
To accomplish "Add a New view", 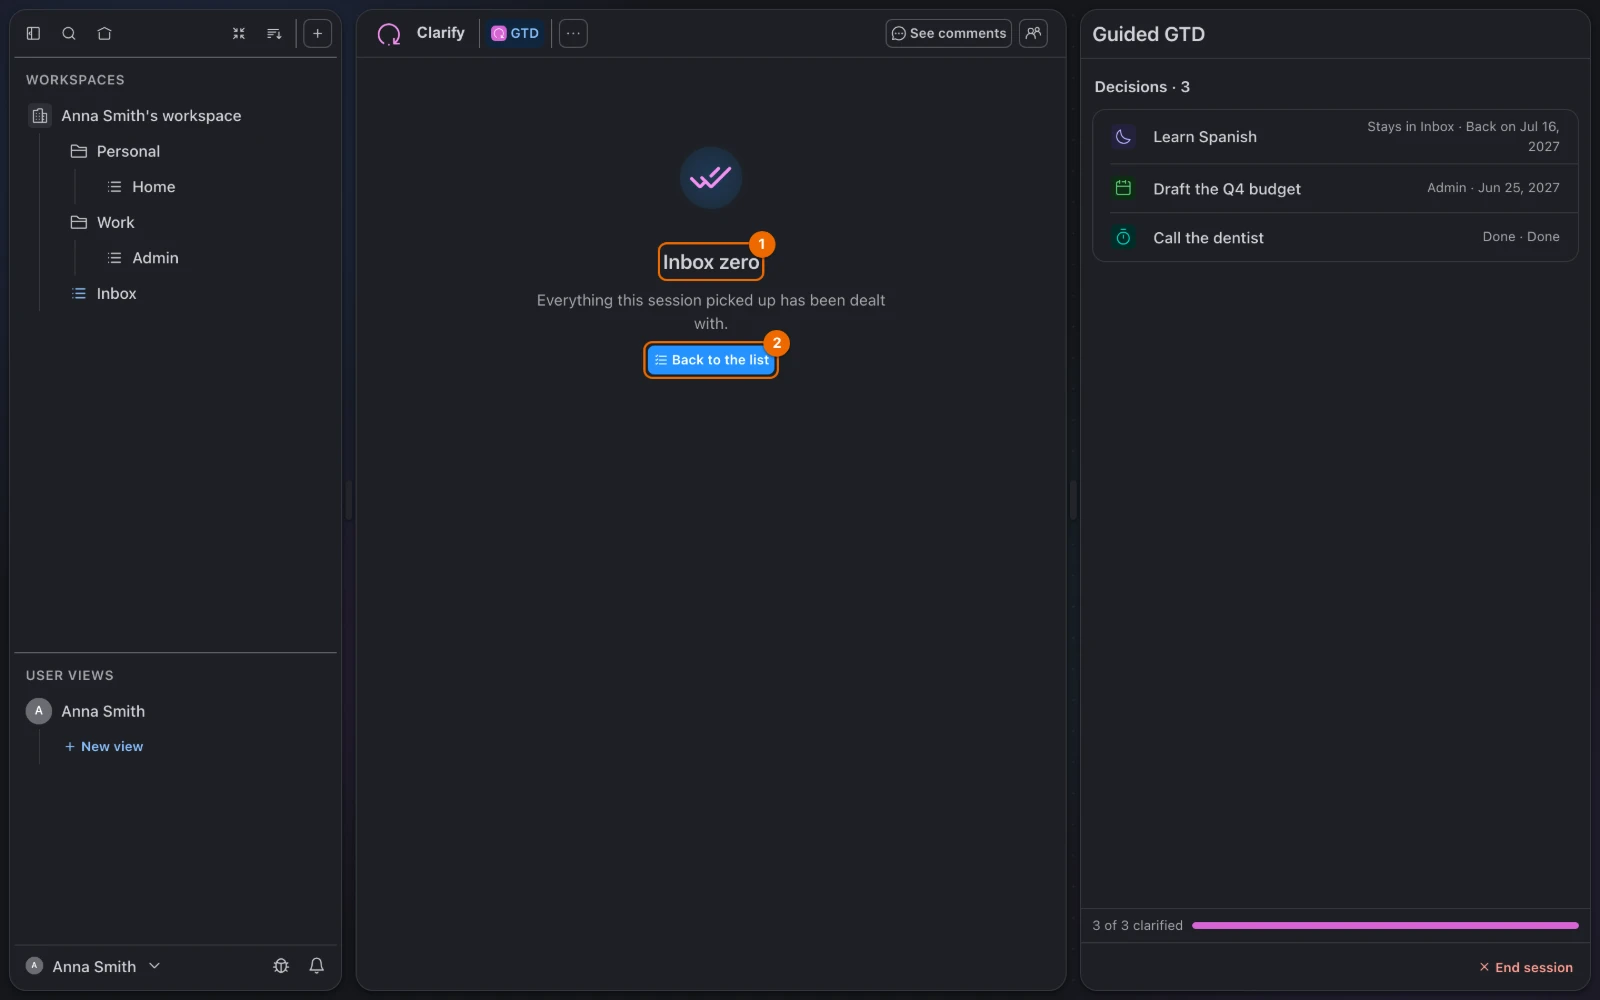I will pos(104,747).
